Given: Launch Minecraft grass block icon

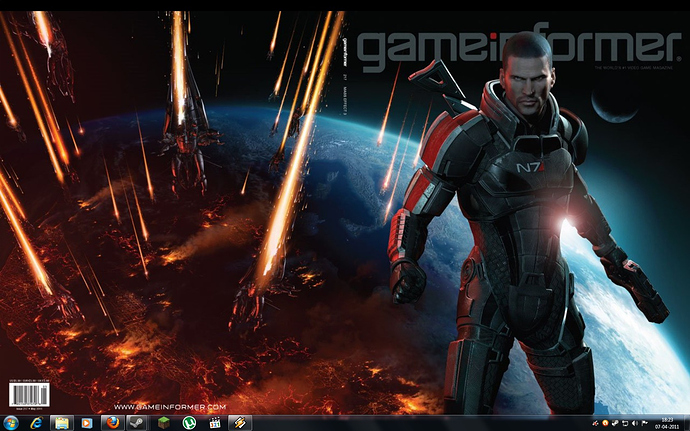Looking at the screenshot, I should [x=163, y=422].
